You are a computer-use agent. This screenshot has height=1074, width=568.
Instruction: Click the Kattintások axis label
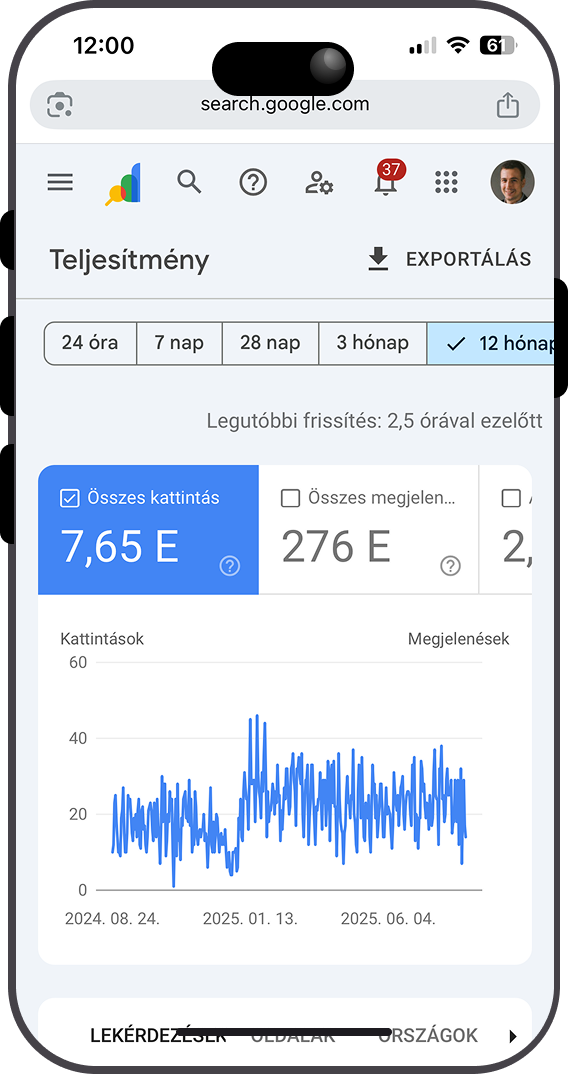coord(102,639)
